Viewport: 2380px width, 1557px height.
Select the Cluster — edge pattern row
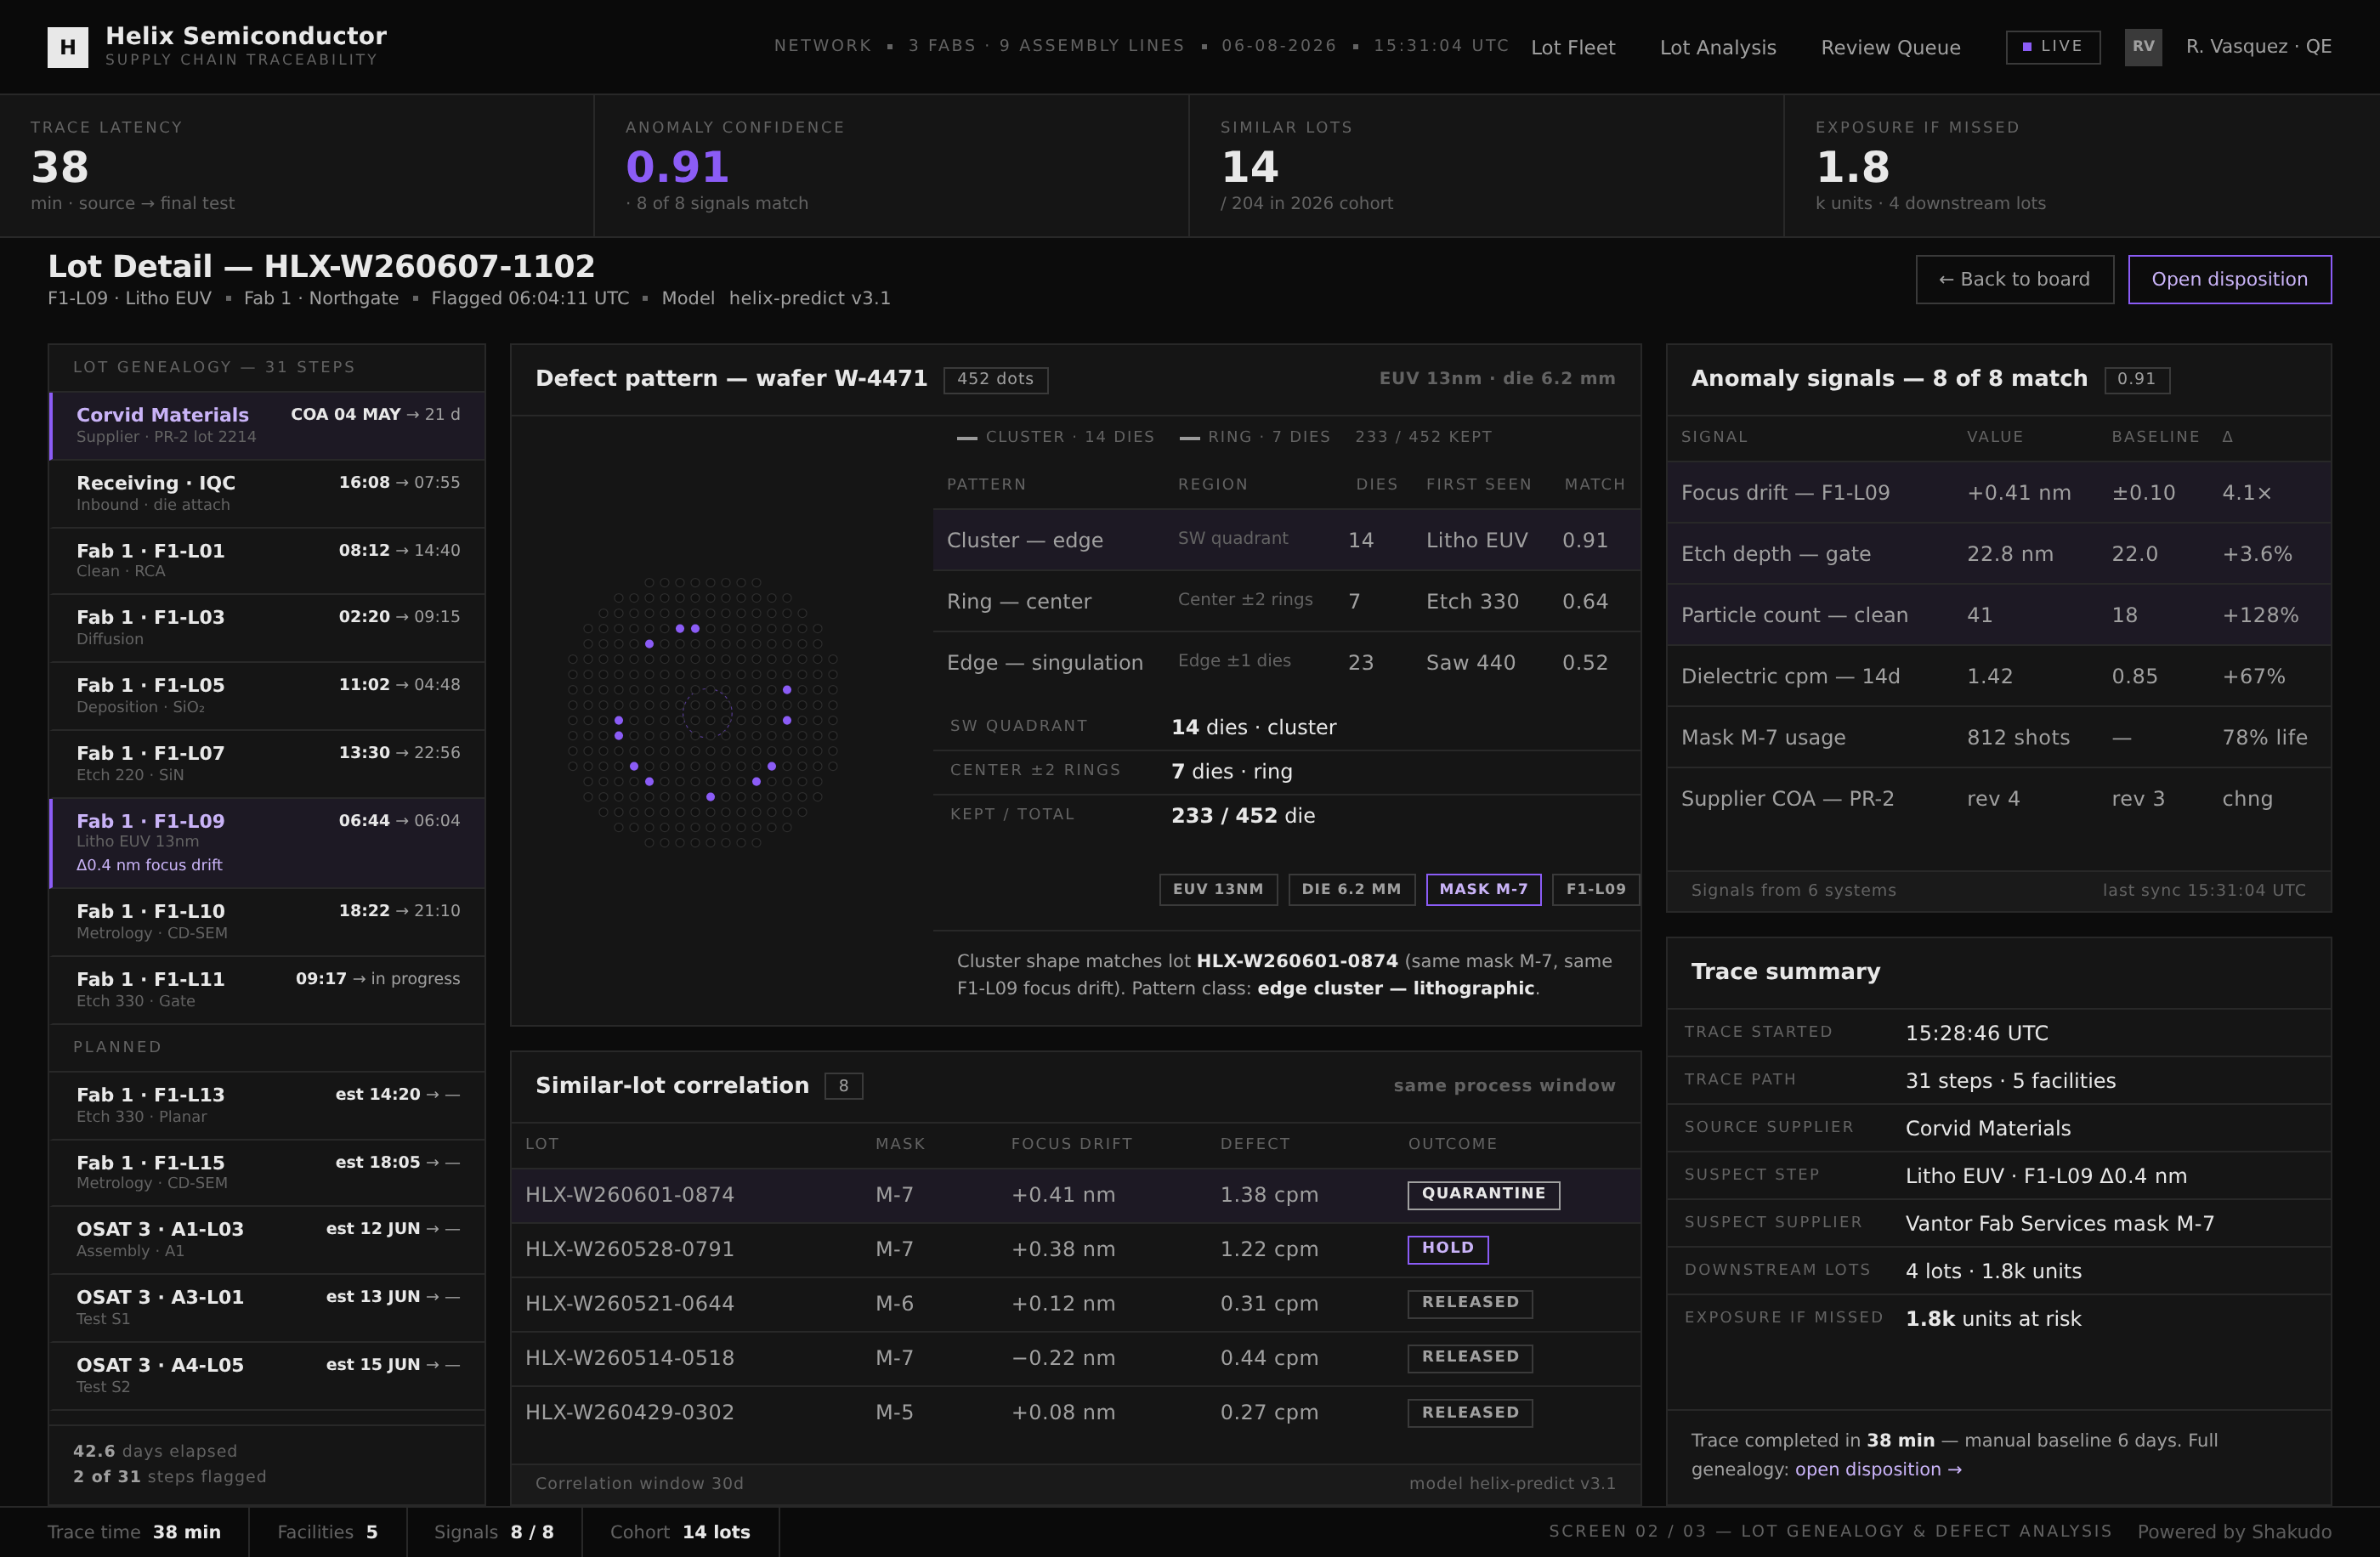1286,540
